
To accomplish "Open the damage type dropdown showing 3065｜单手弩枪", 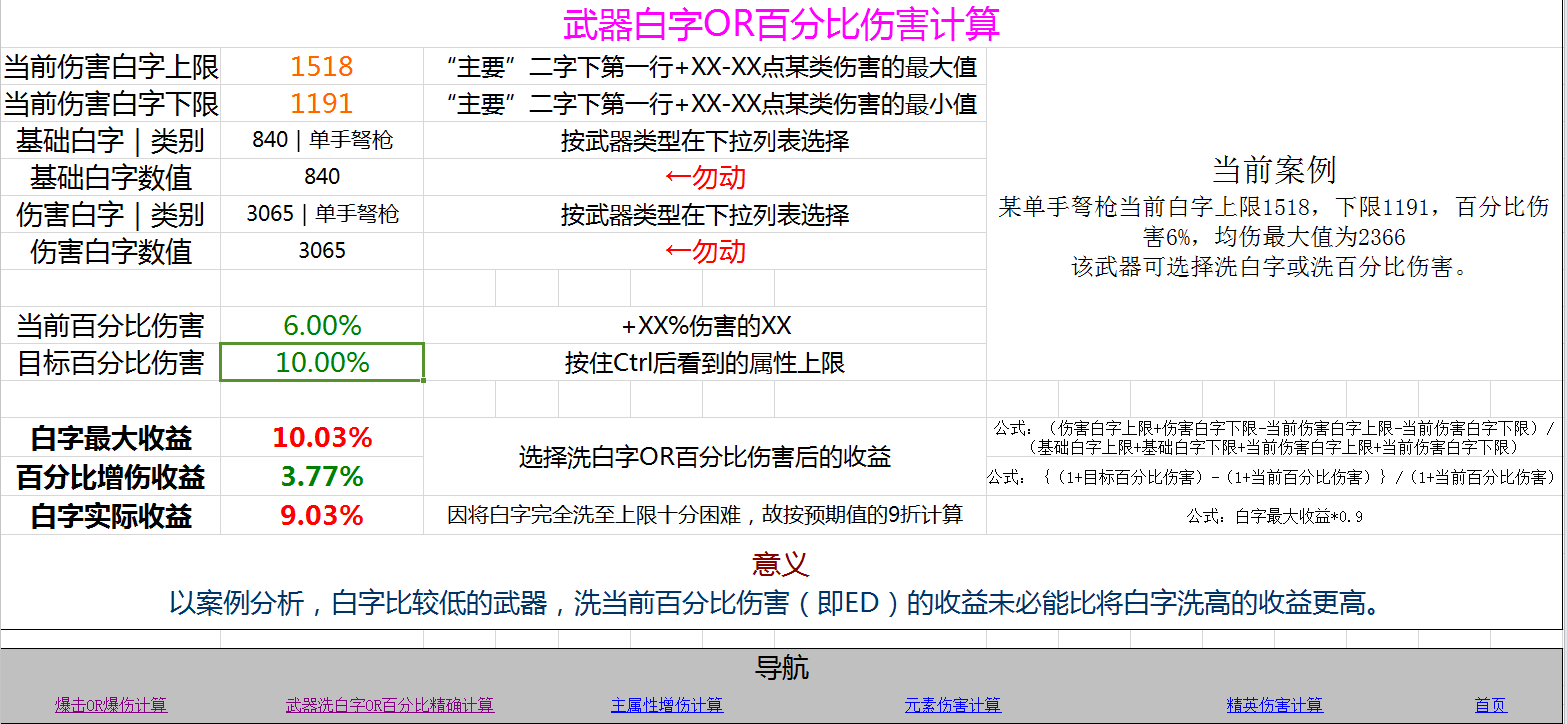I will pyautogui.click(x=321, y=214).
